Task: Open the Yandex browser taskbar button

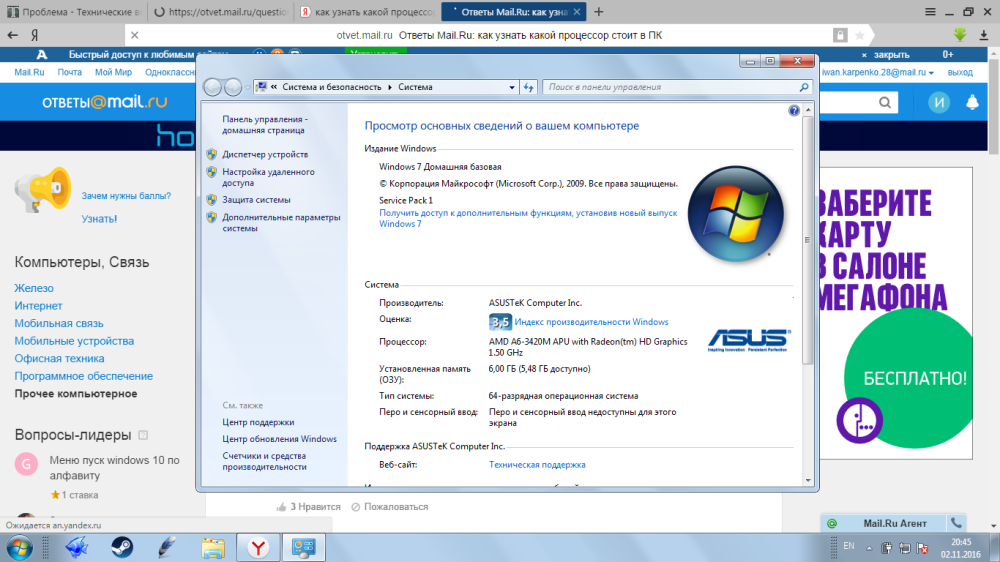Action: coord(258,547)
